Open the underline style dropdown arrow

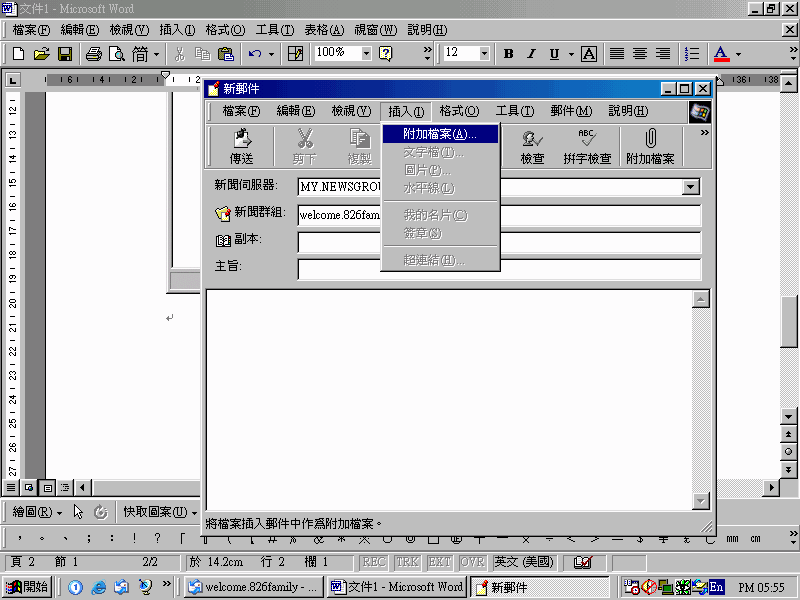point(571,54)
